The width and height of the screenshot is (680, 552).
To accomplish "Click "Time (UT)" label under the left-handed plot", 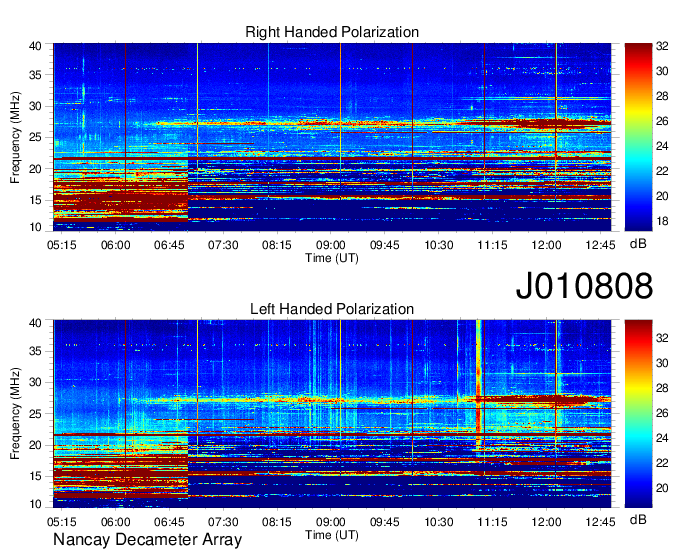I will (332, 535).
